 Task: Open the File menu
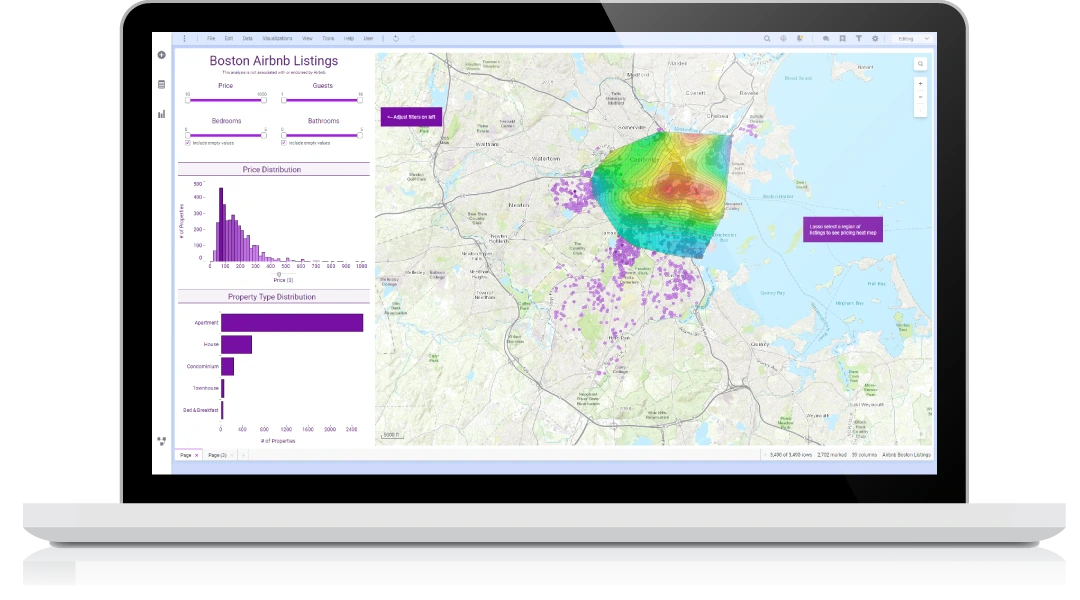point(211,39)
